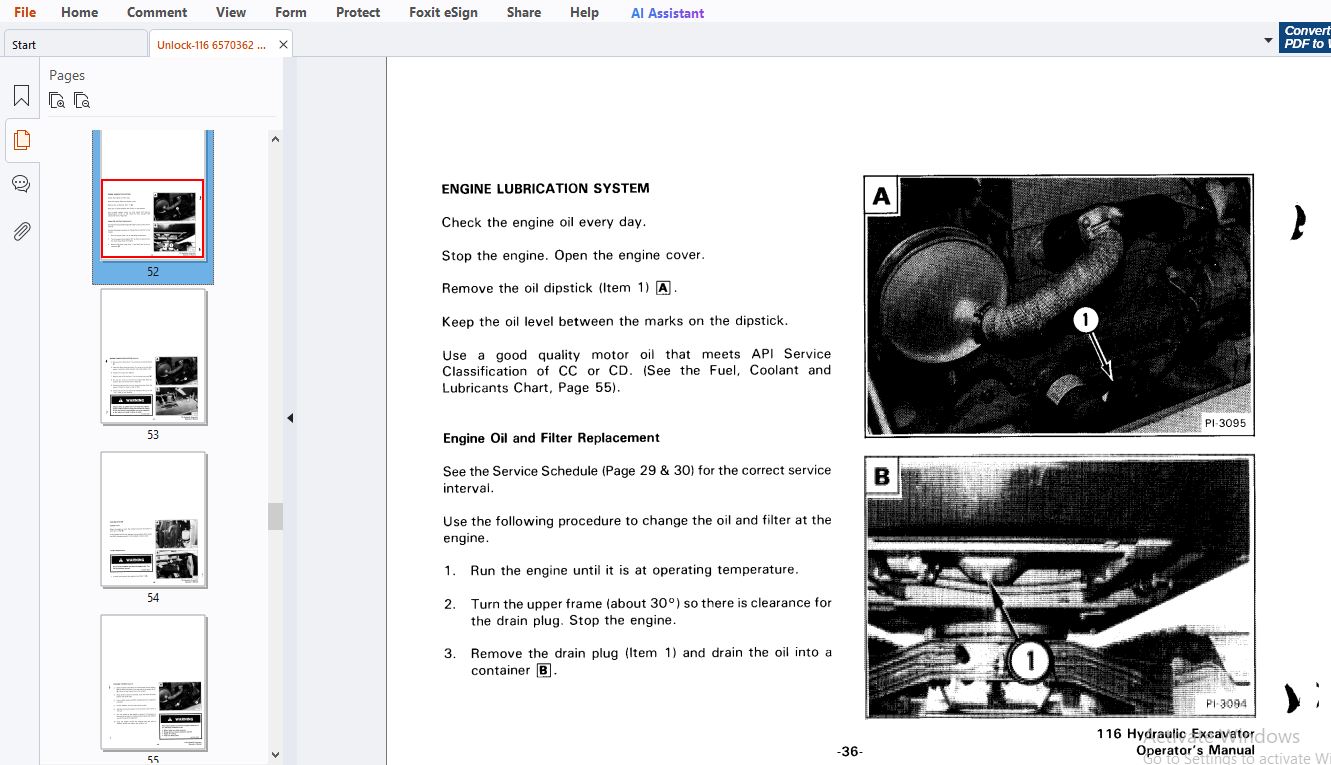Open the document tab list dropdown arrow
Image resolution: width=1331 pixels, height=765 pixels.
click(1268, 41)
